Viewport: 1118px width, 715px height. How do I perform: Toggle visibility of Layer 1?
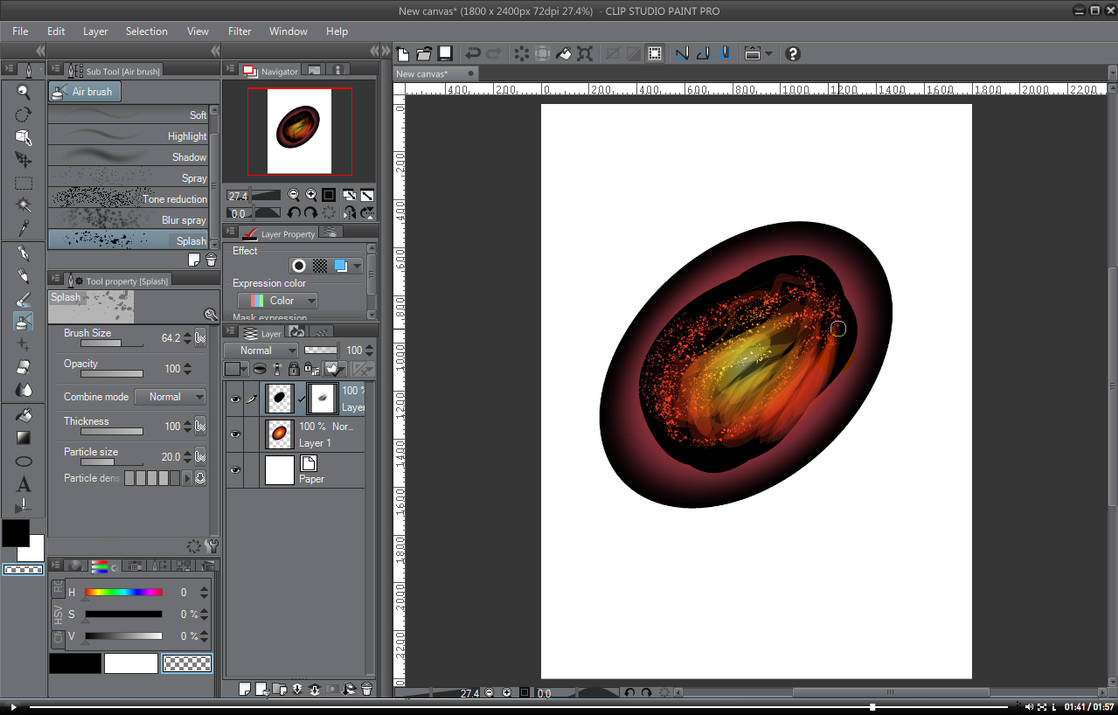click(236, 433)
